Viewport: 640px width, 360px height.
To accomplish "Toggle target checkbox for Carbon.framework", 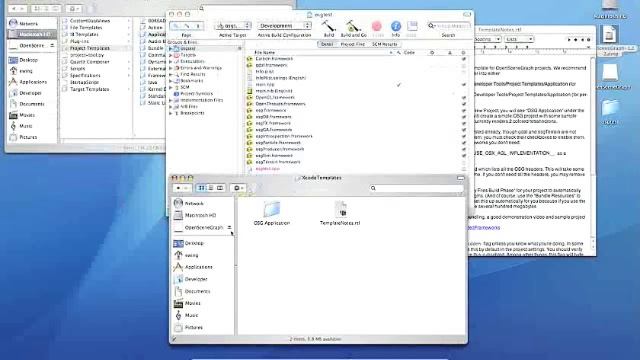I will click(x=463, y=59).
